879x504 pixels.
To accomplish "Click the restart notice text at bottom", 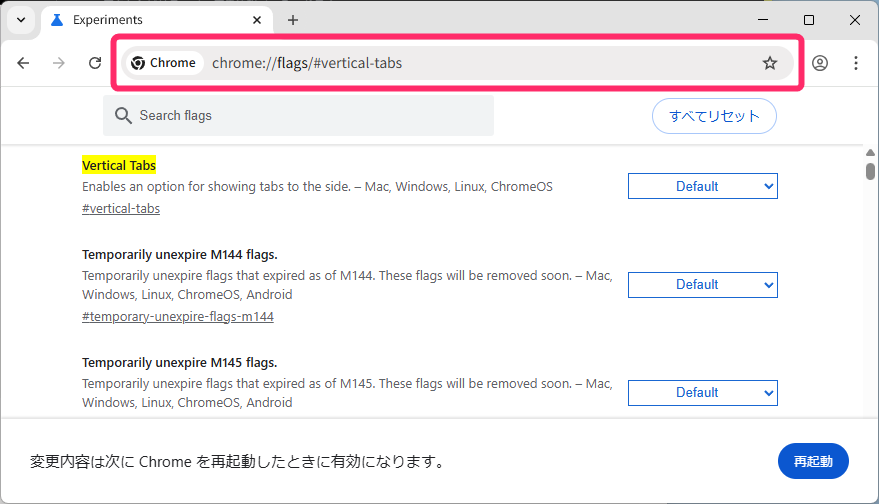I will pyautogui.click(x=238, y=462).
